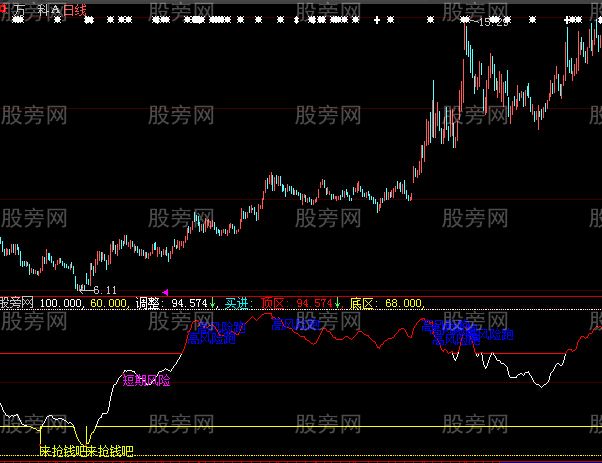Click the magenta 短期风险 warning label
Viewport: 602px width, 463px height.
click(x=146, y=380)
